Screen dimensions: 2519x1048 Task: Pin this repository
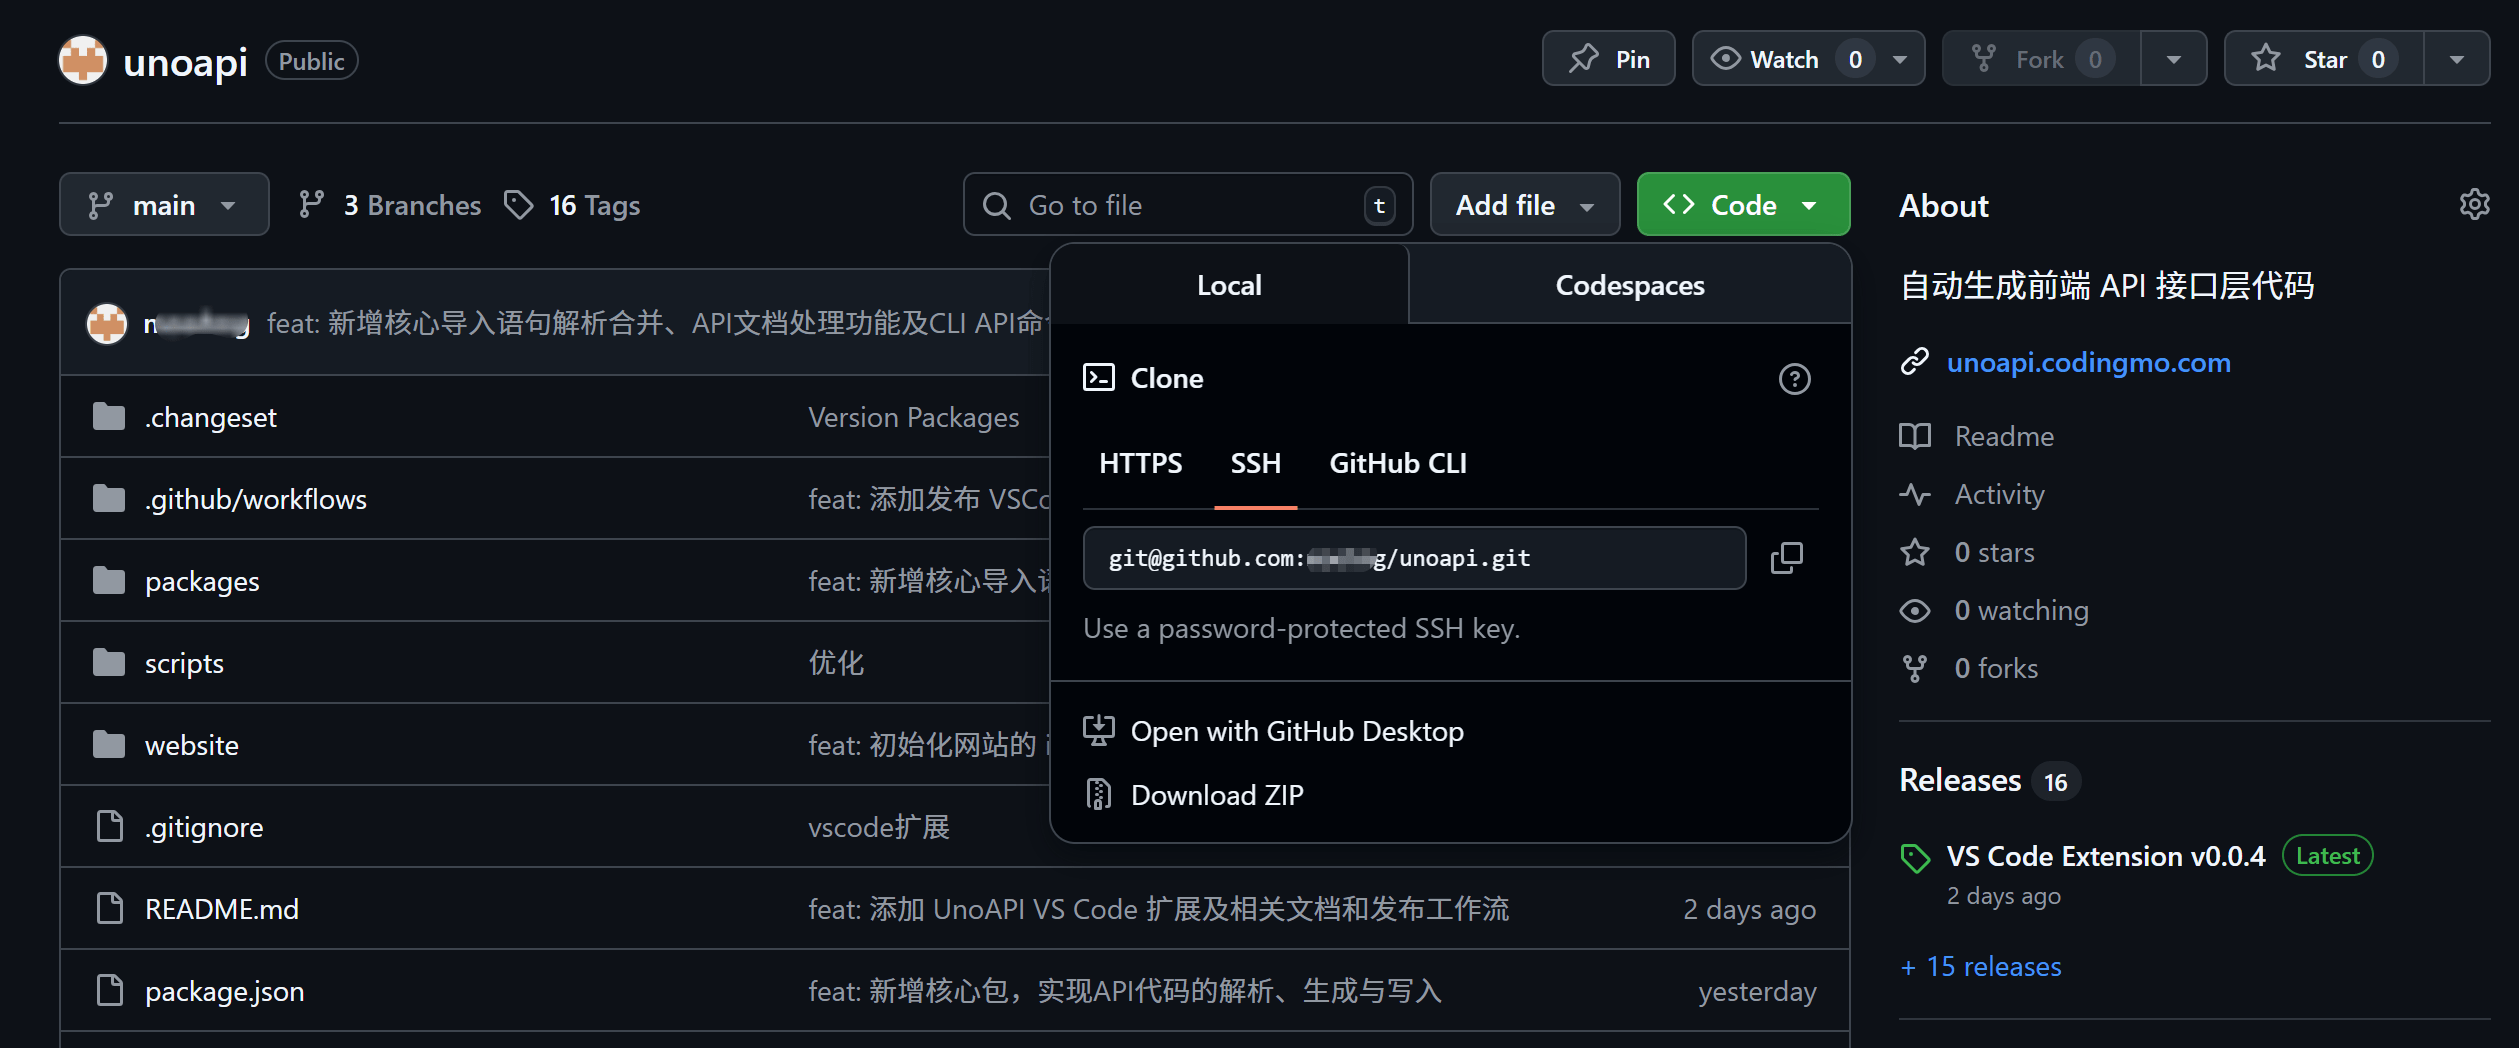[1608, 58]
